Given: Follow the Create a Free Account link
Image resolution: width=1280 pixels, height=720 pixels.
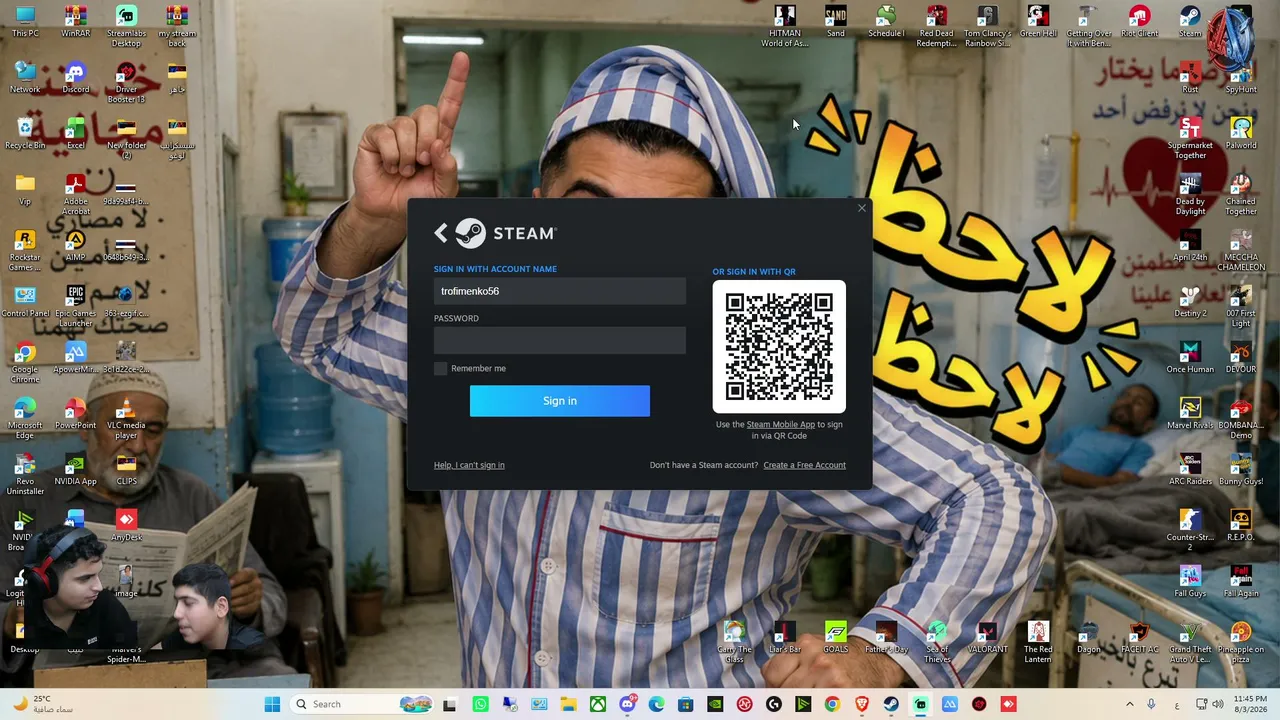Looking at the screenshot, I should (804, 465).
